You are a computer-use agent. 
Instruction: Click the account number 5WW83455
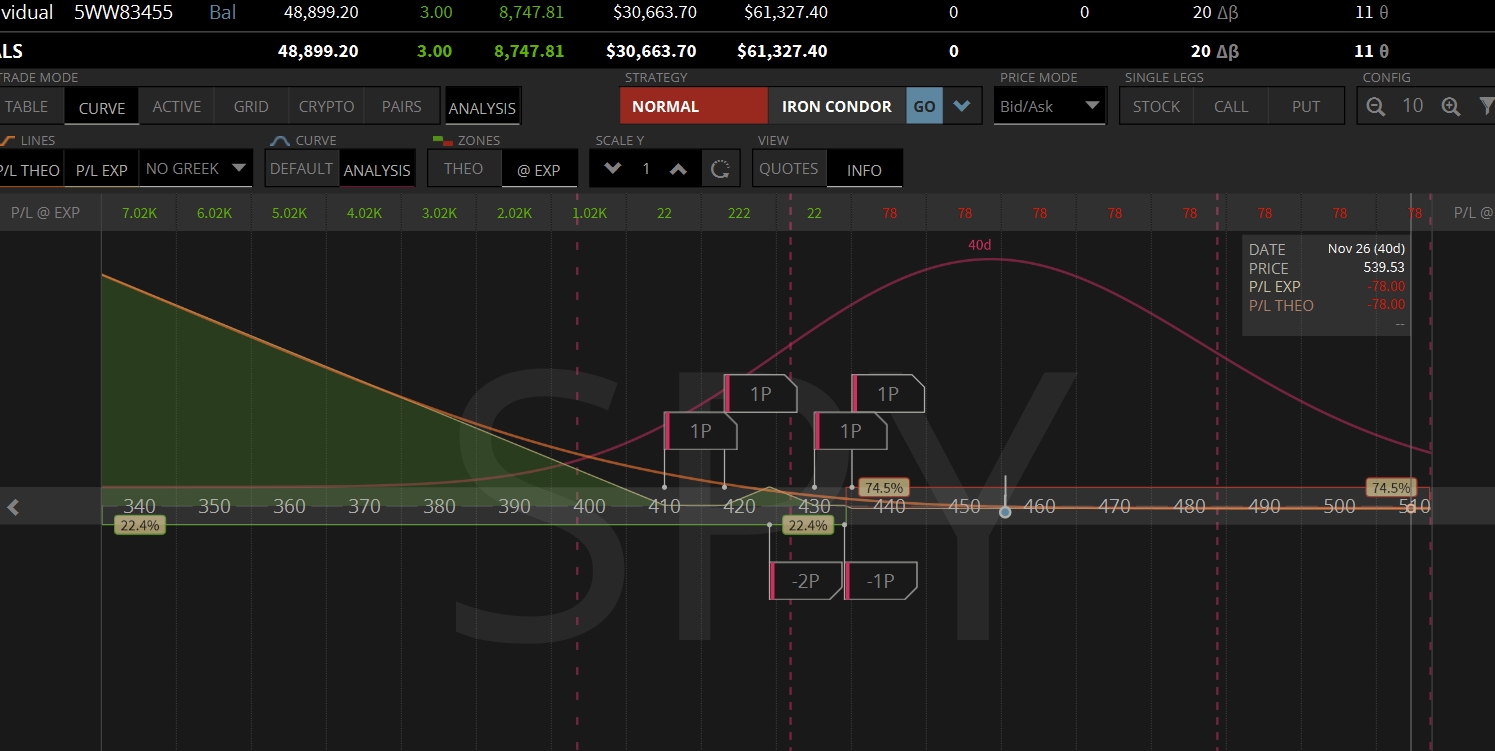point(124,13)
